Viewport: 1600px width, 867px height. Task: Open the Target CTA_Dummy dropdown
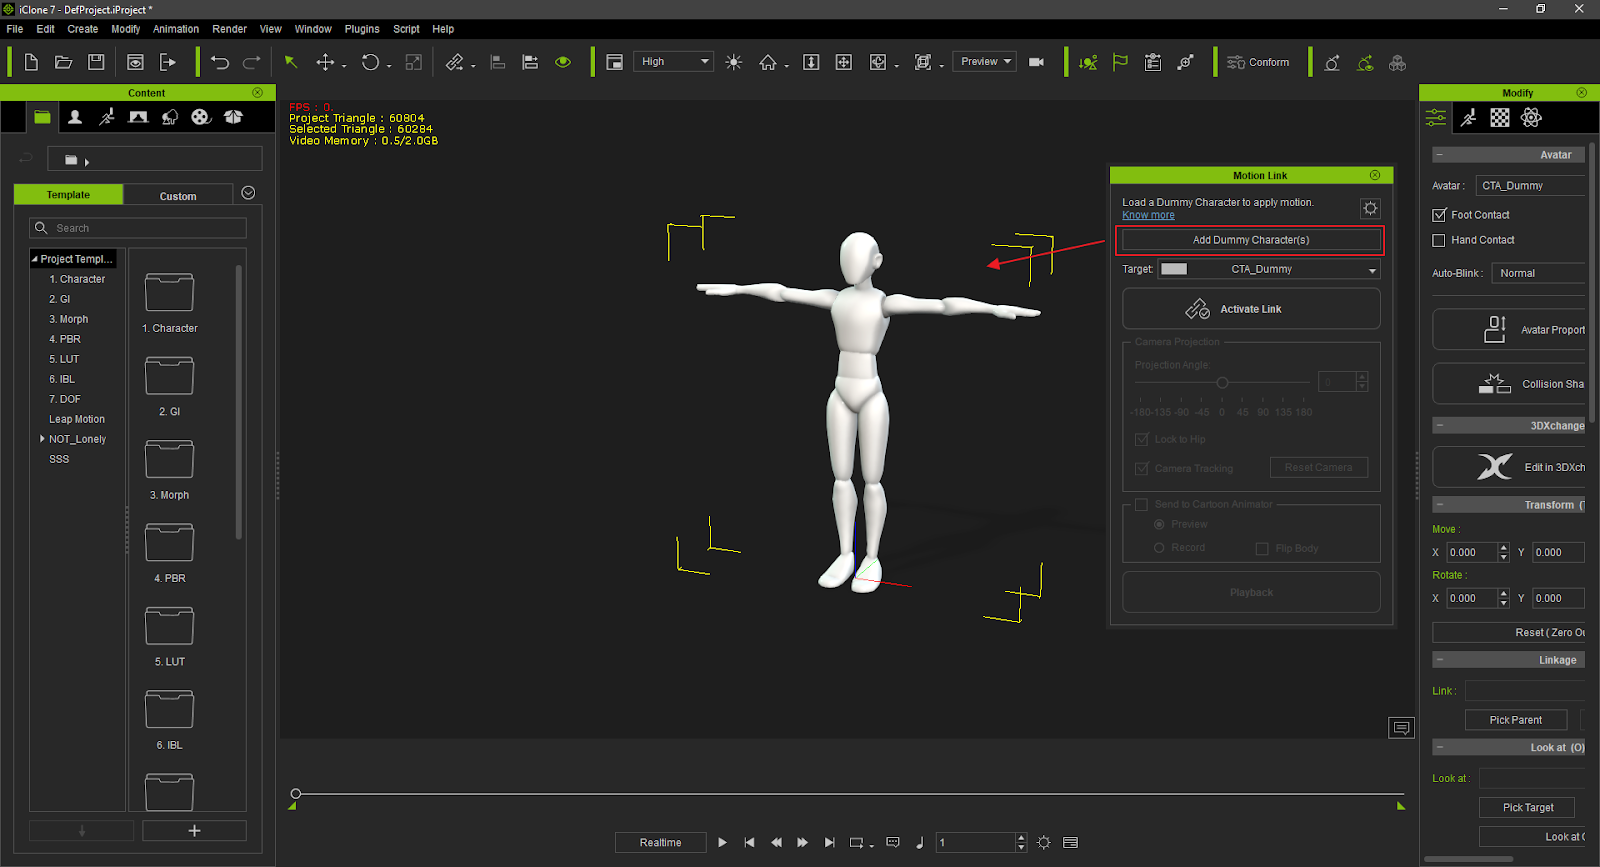coord(1269,269)
